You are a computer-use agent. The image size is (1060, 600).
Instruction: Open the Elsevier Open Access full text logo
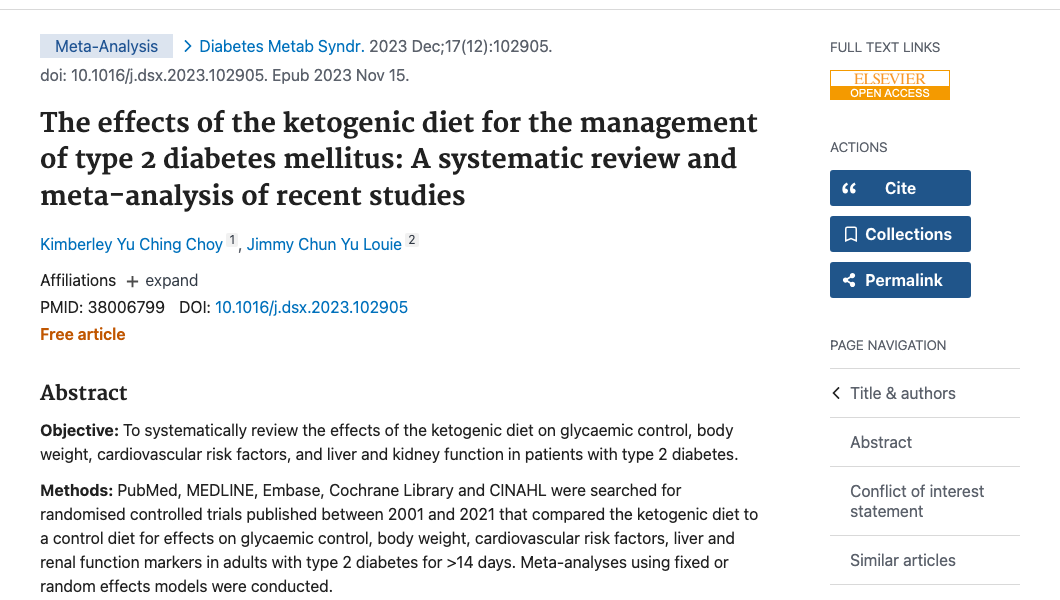889,84
